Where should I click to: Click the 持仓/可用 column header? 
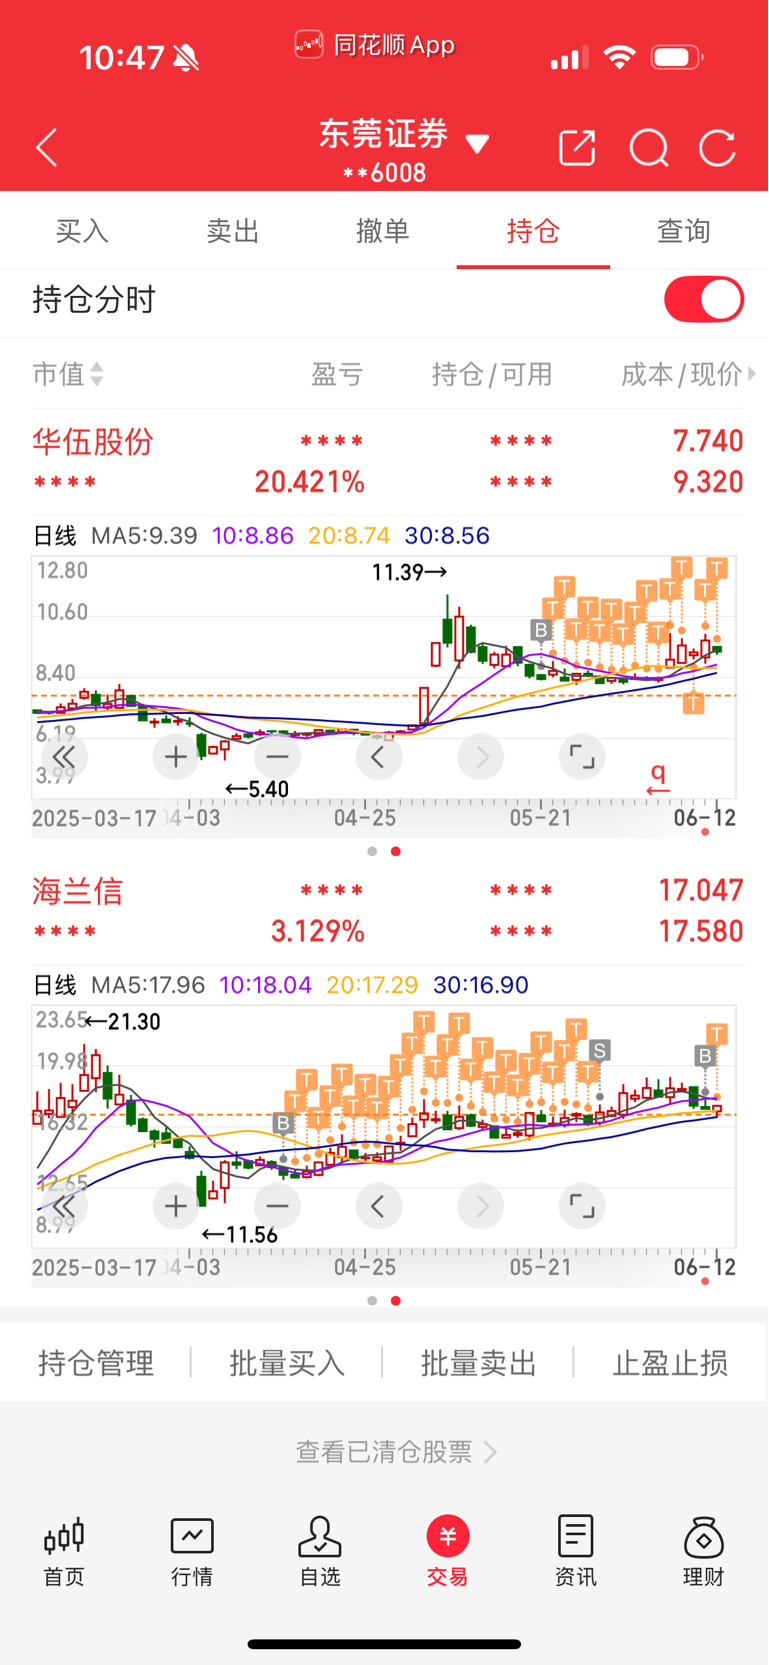(x=492, y=374)
